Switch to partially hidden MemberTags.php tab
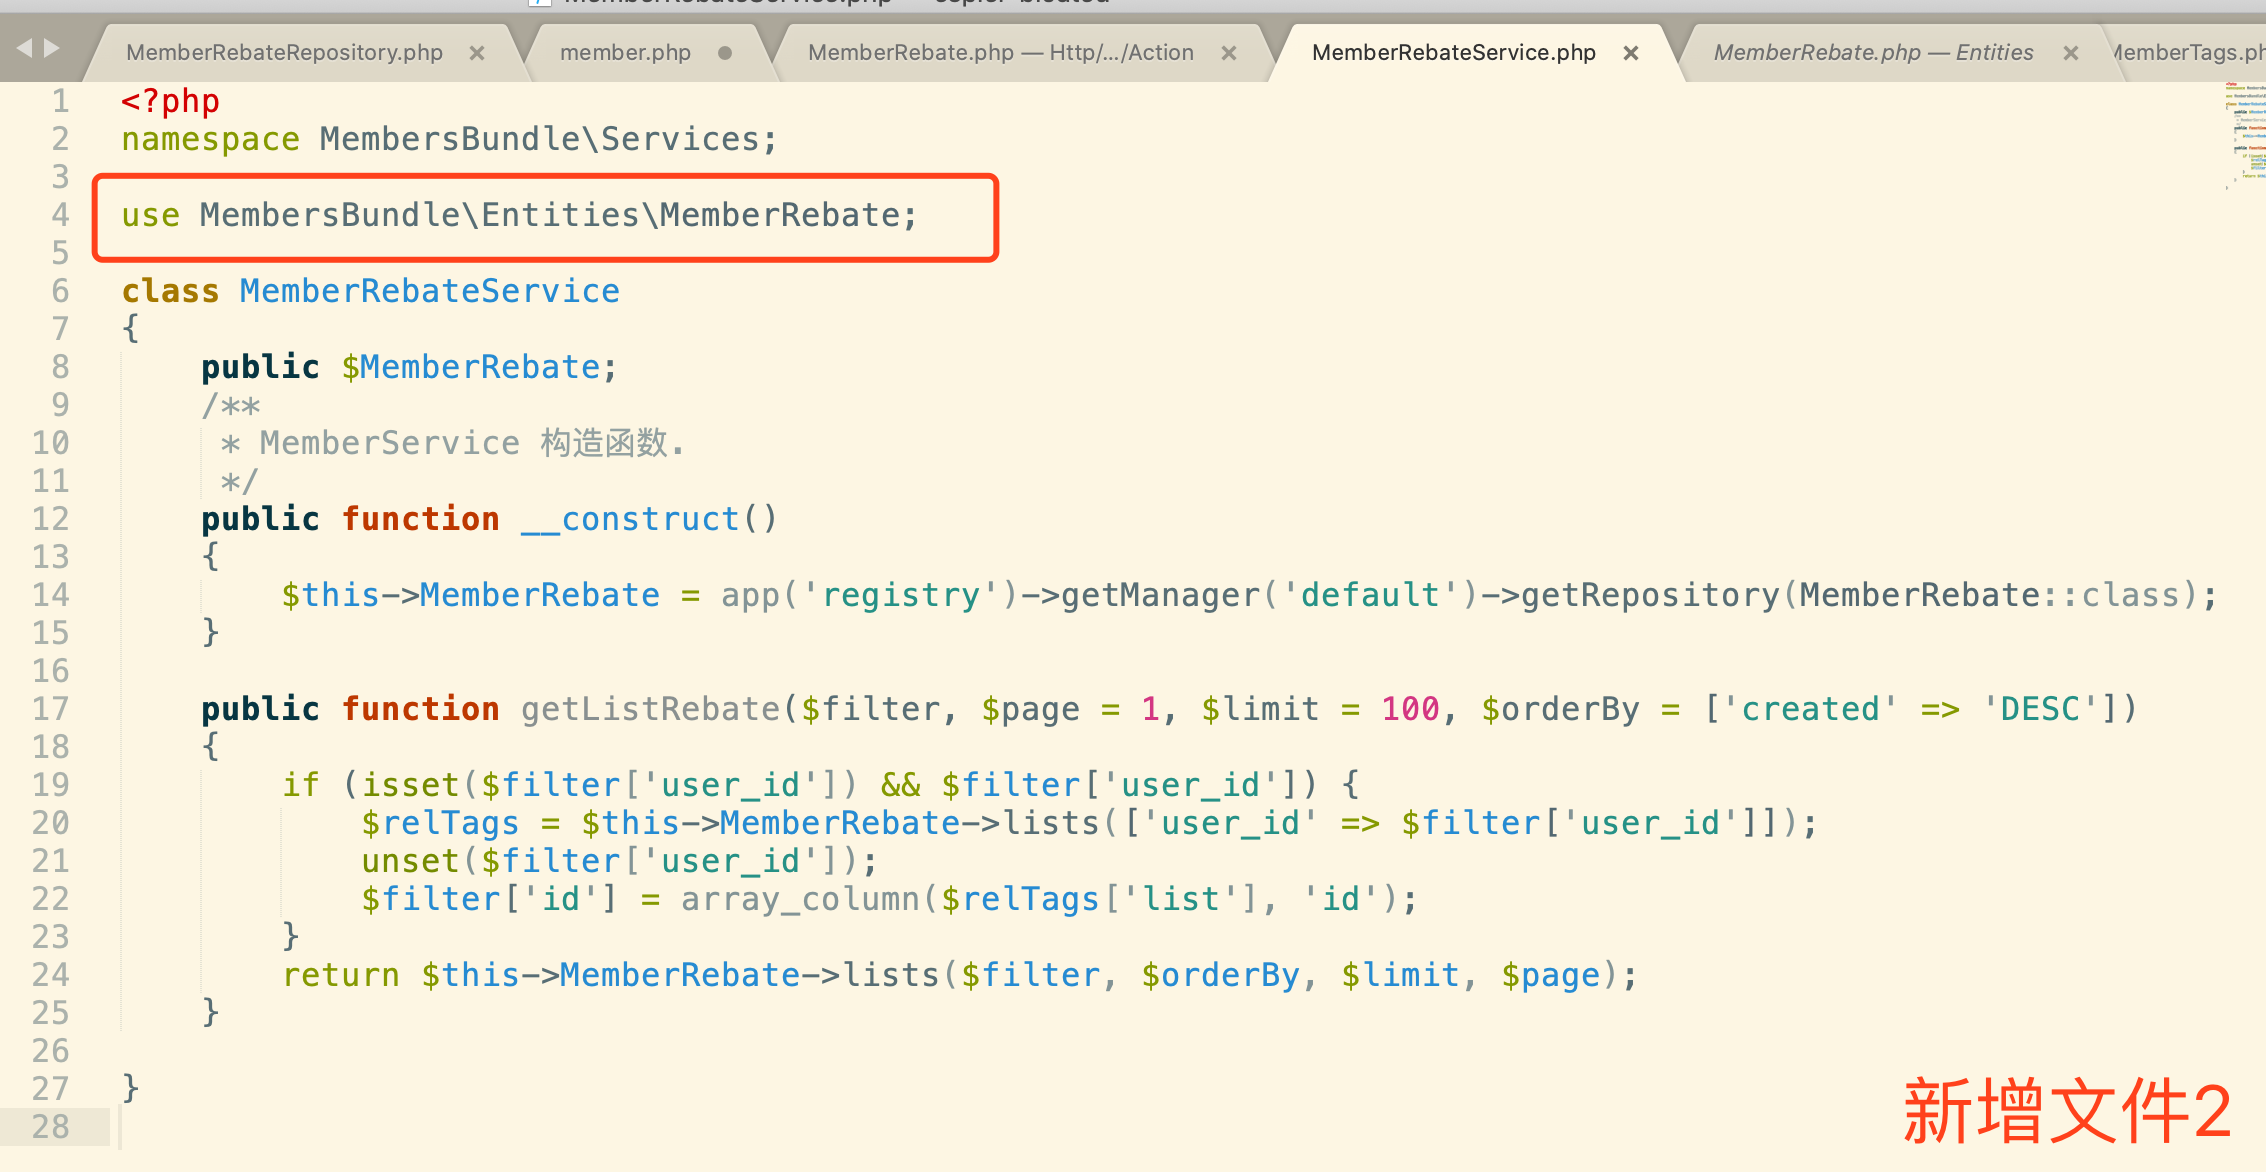 (x=2190, y=53)
